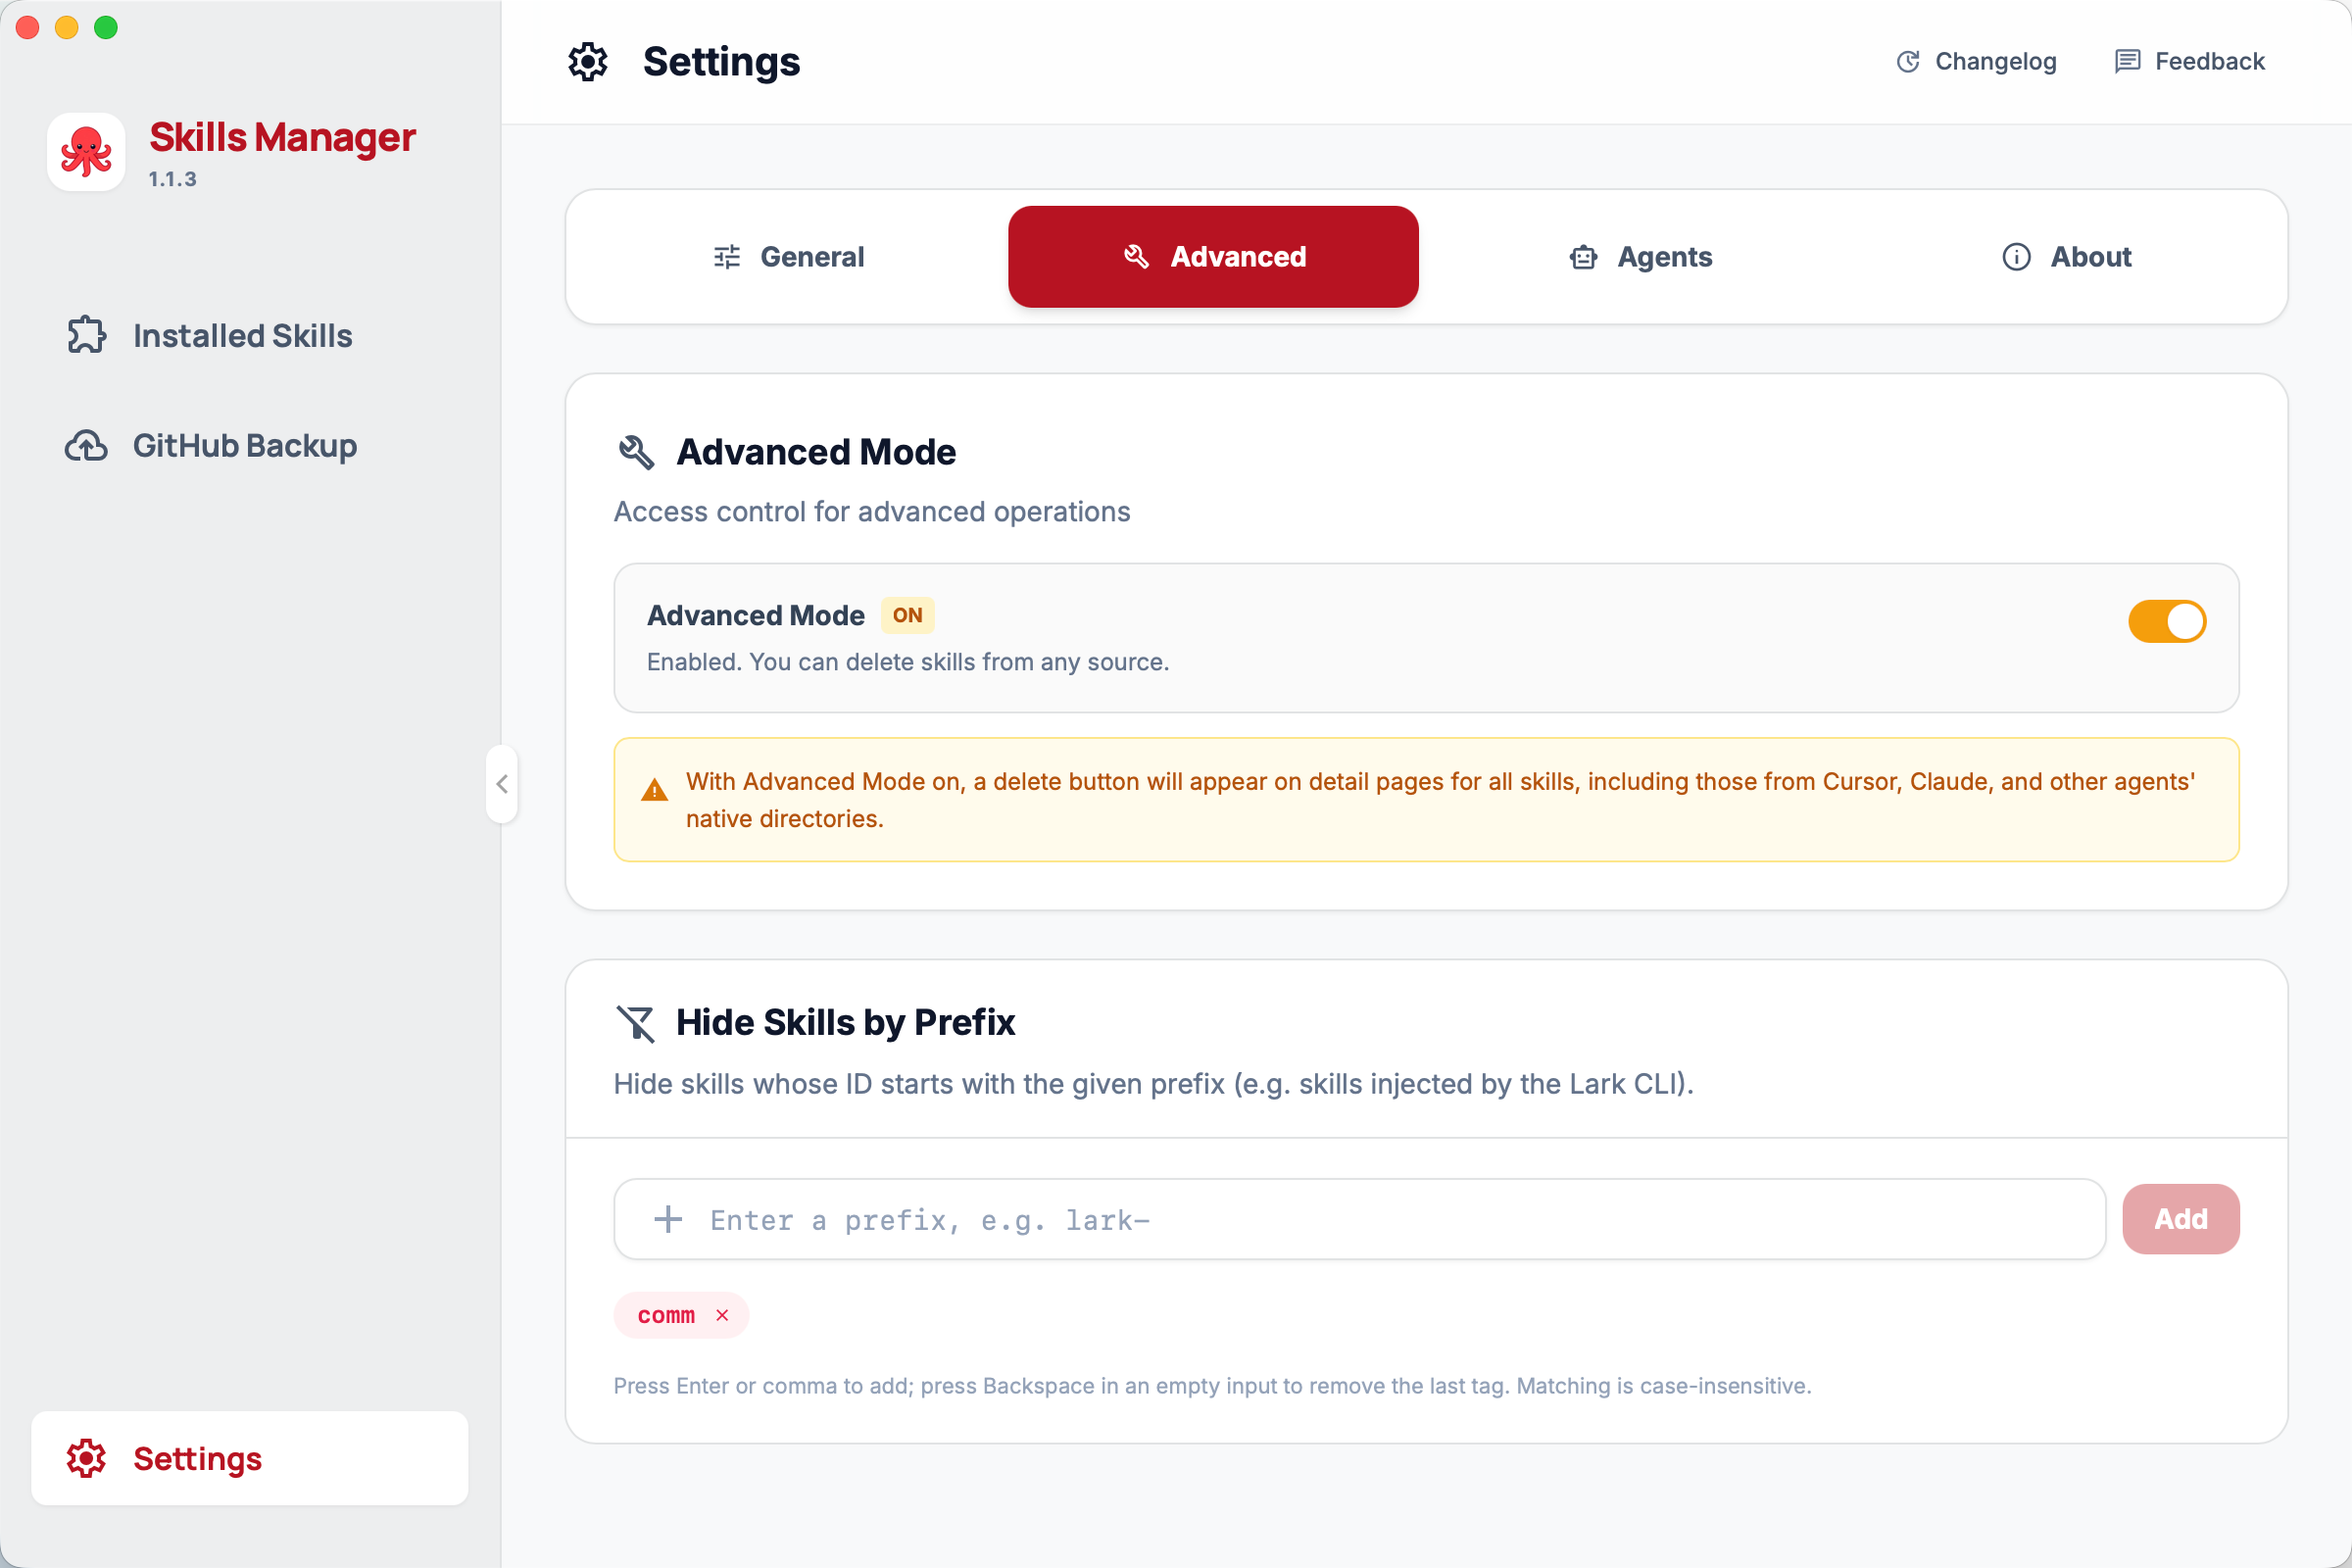
Task: Click the wrench icon beside Advanced Mode
Action: (x=637, y=452)
